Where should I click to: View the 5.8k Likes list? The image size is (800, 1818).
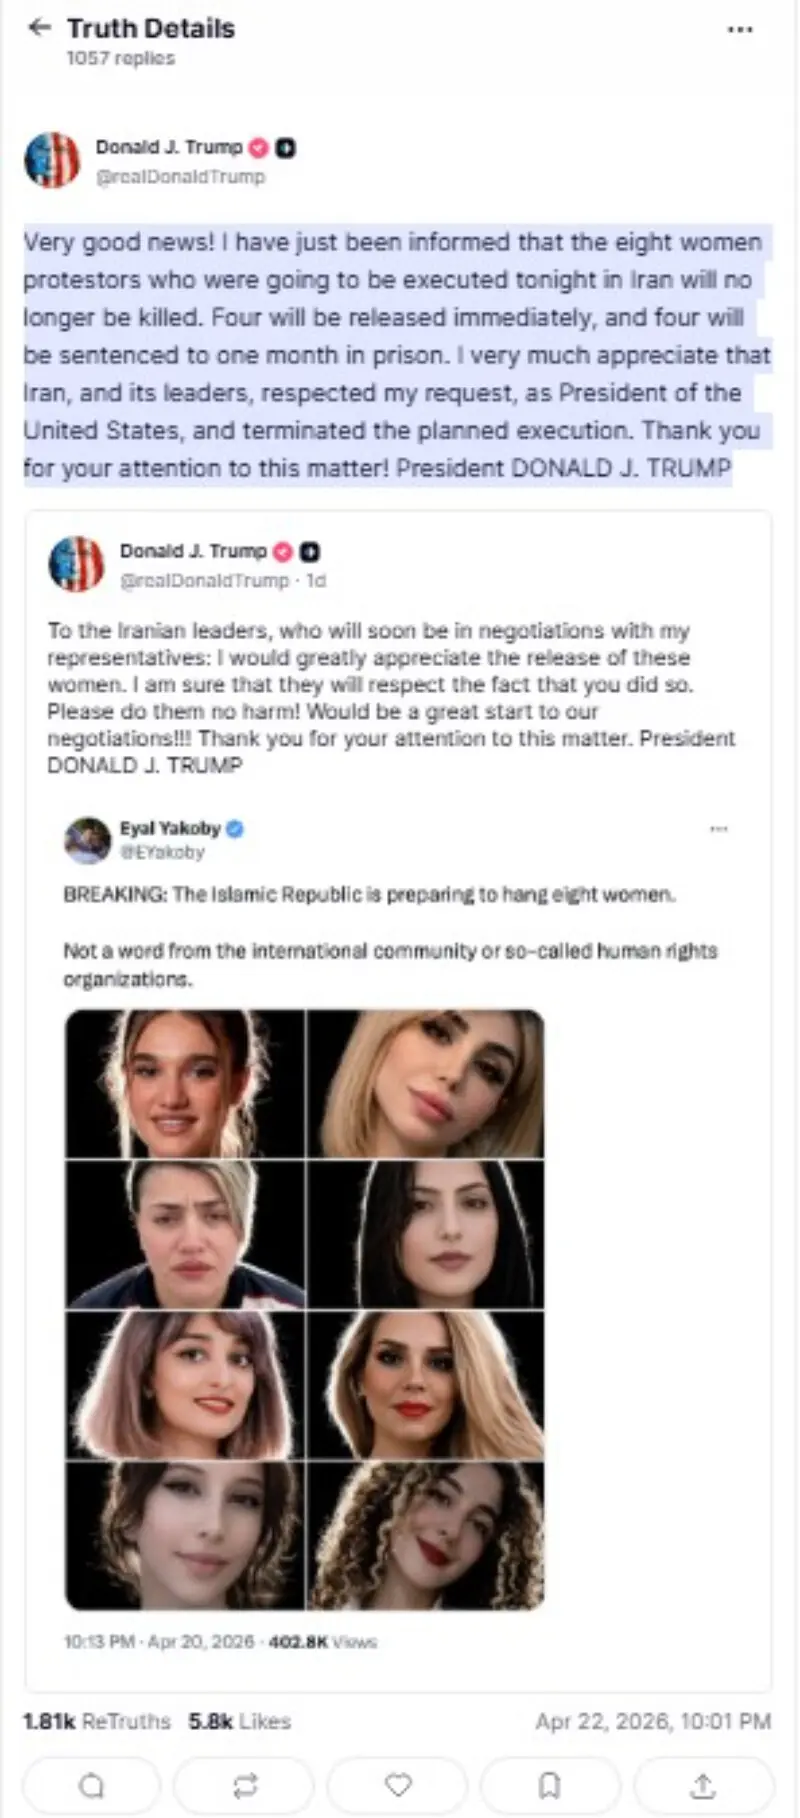[240, 1721]
